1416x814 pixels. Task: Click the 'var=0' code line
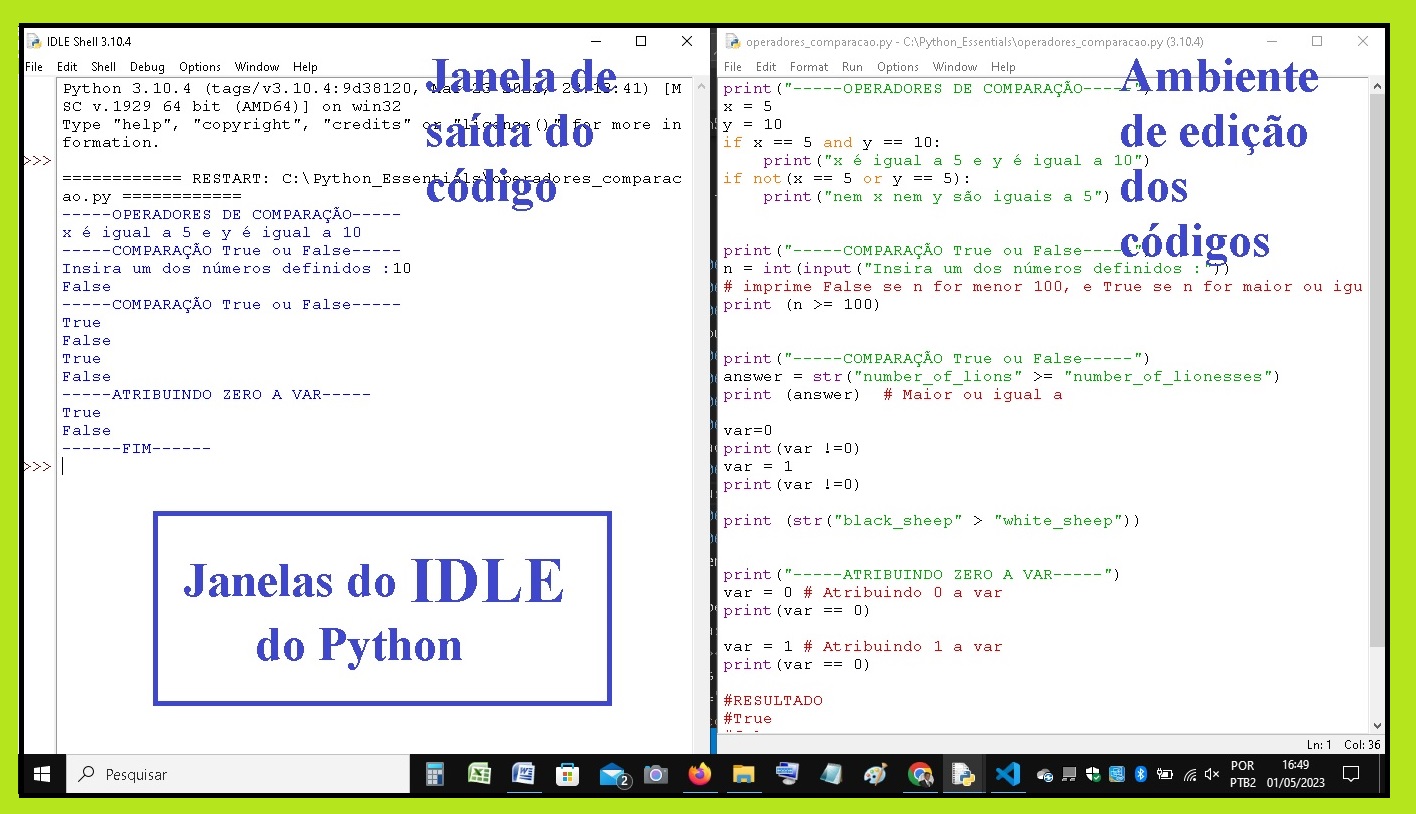coord(748,430)
